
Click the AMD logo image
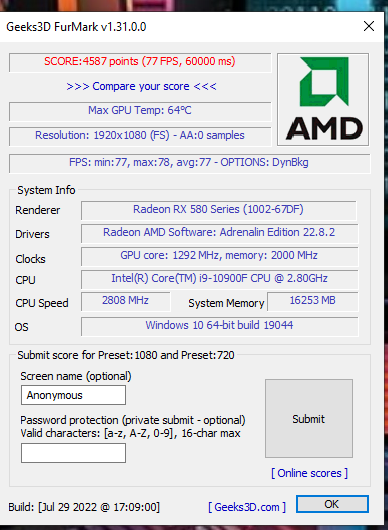pyautogui.click(x=323, y=99)
